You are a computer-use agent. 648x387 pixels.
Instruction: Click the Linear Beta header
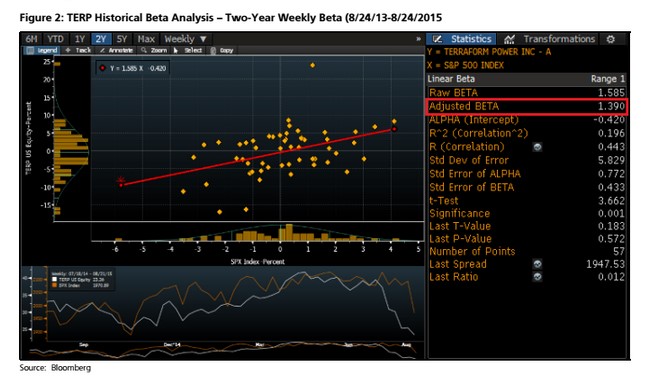coord(451,79)
